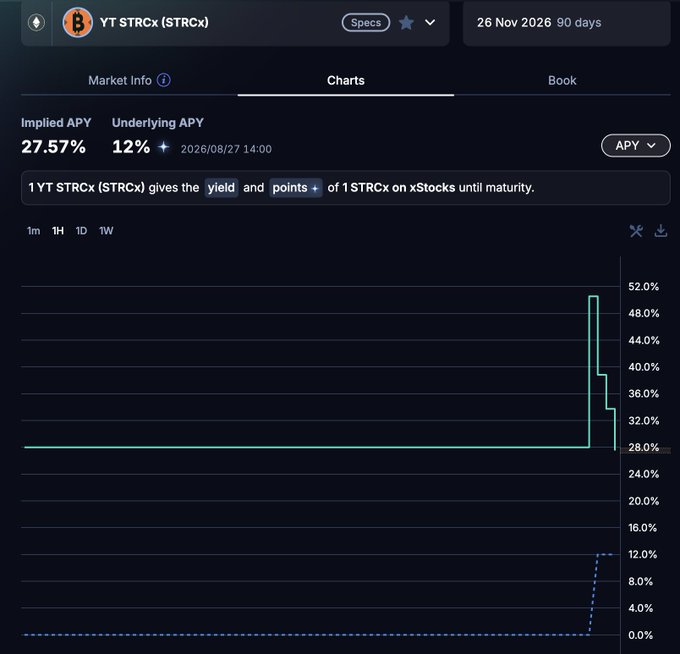Click the 0.0% axis label

[x=641, y=635]
